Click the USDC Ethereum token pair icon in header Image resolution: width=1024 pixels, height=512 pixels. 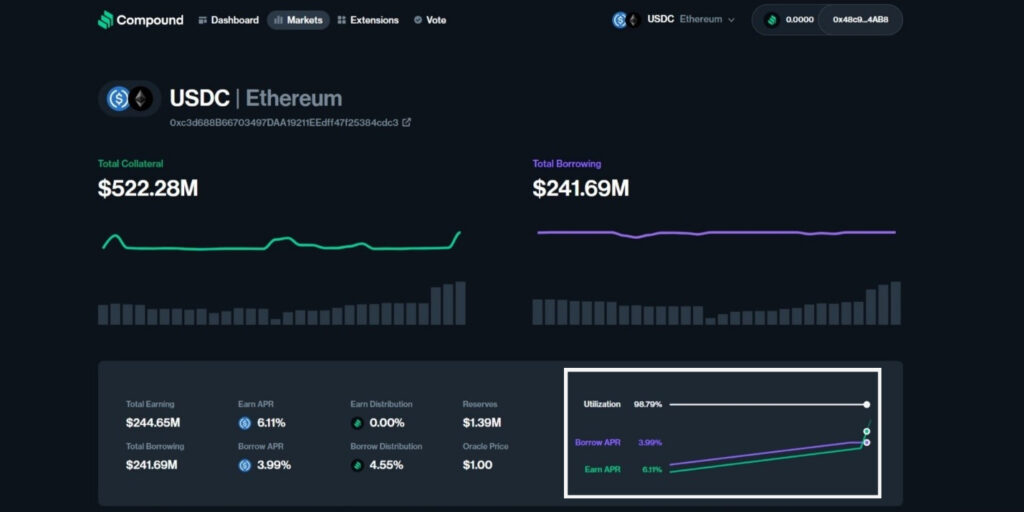point(129,99)
